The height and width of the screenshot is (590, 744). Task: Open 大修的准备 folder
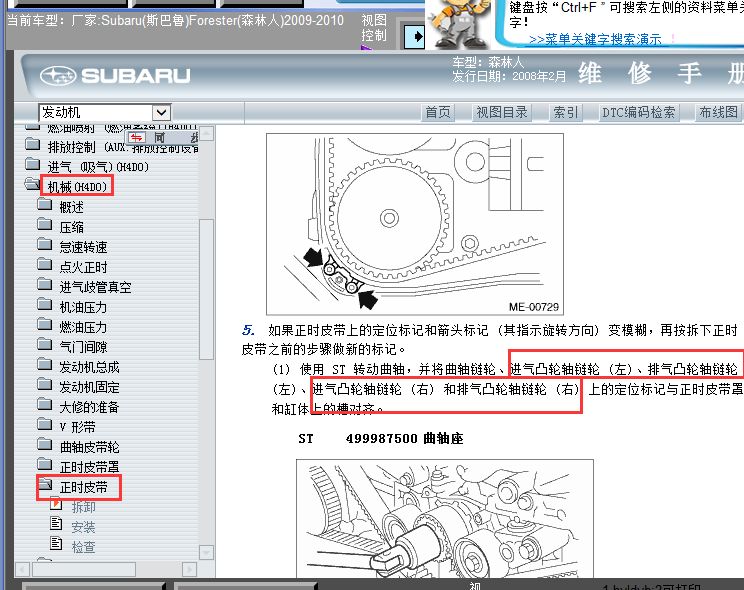point(90,407)
